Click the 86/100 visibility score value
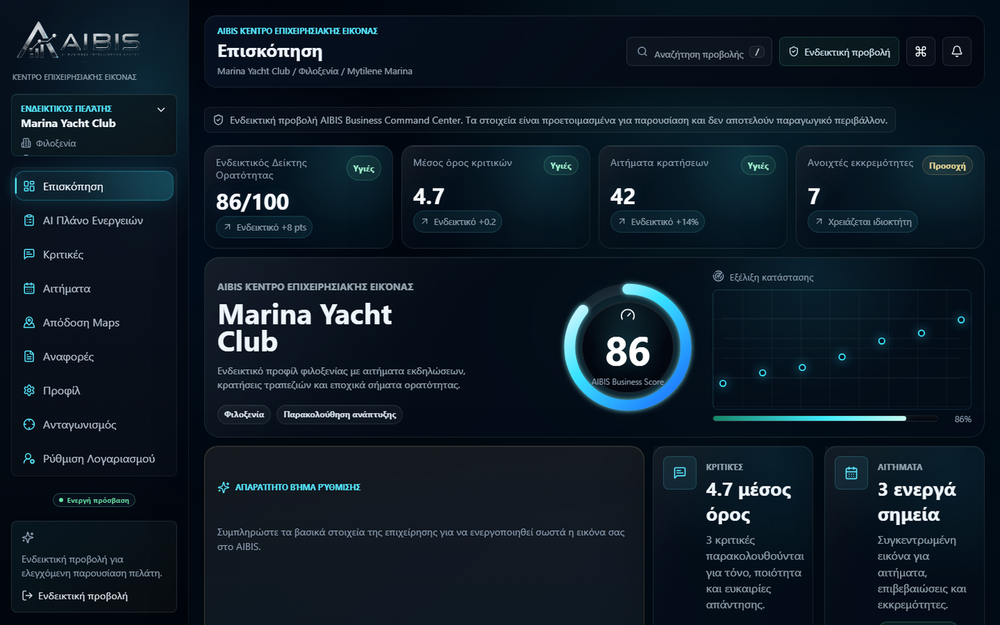The width and height of the screenshot is (1000, 625). [x=253, y=202]
